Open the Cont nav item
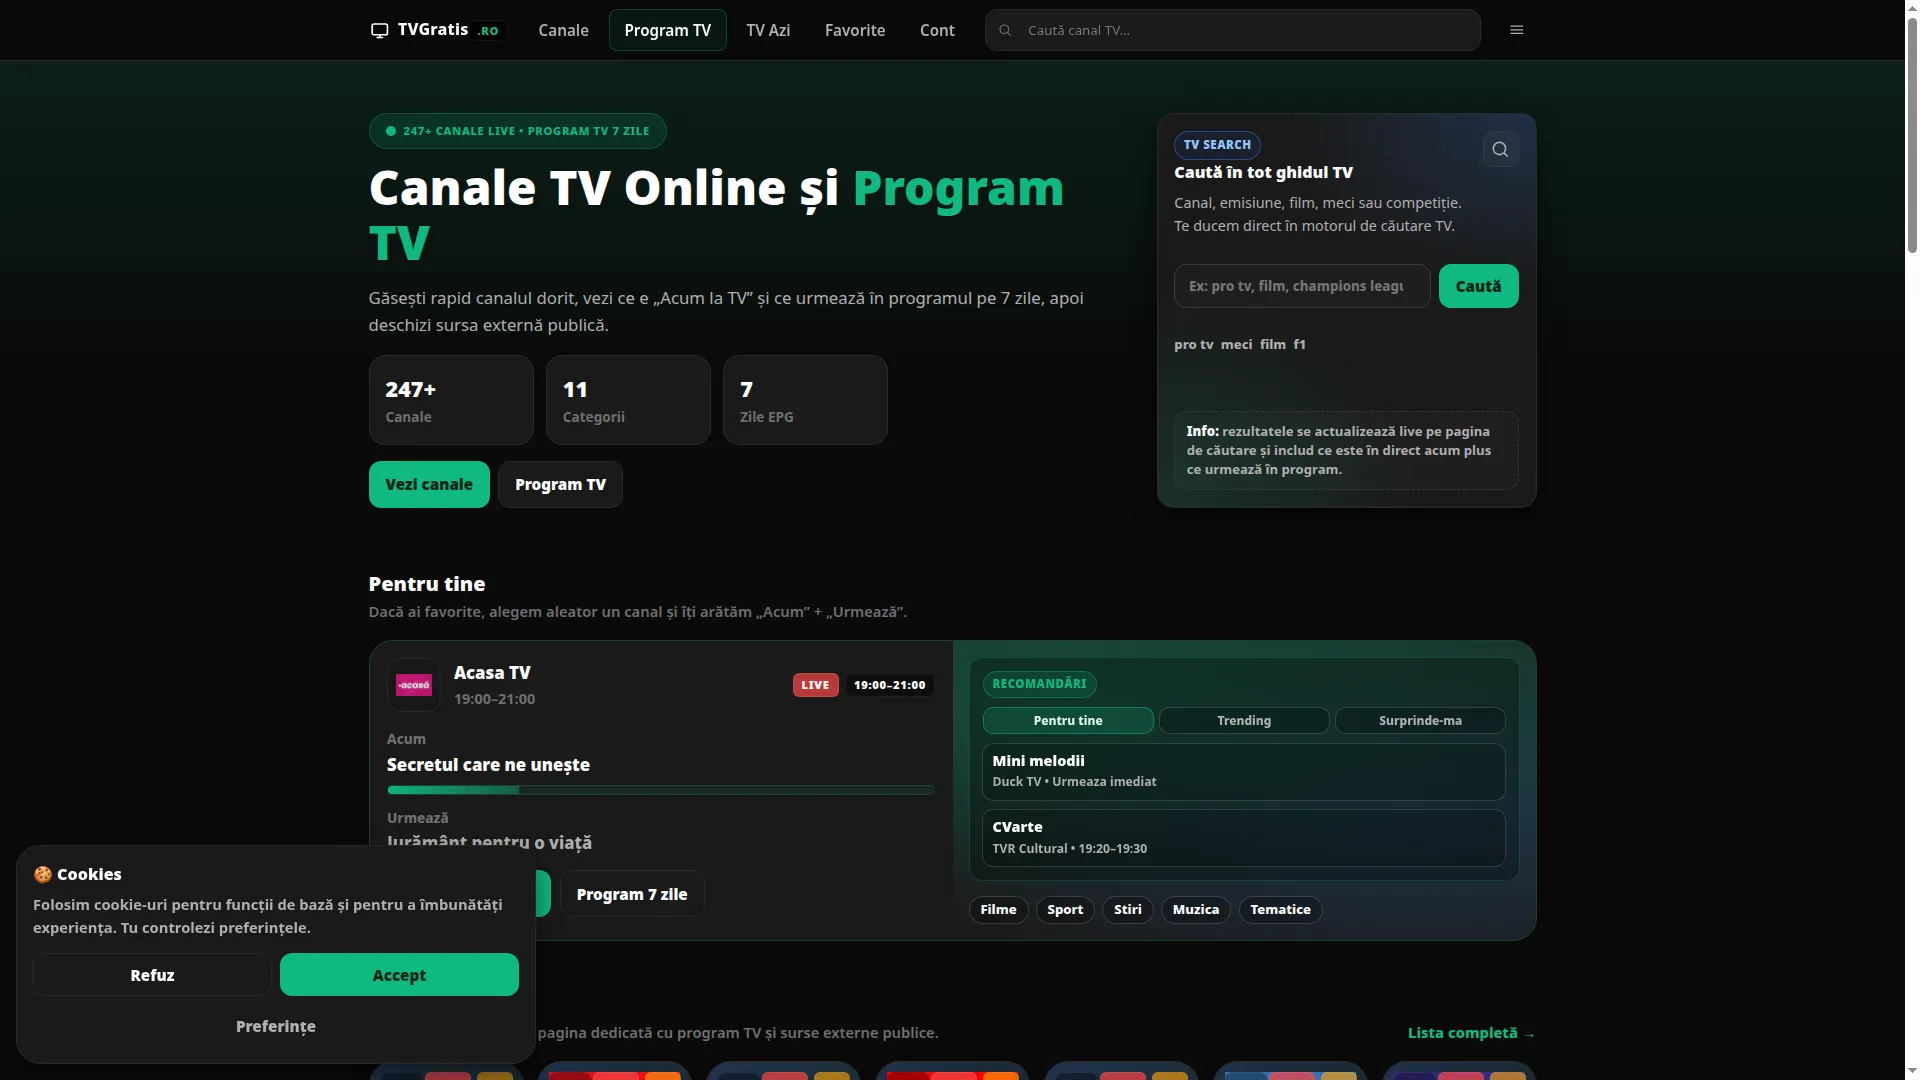The image size is (1920, 1080). click(x=937, y=30)
